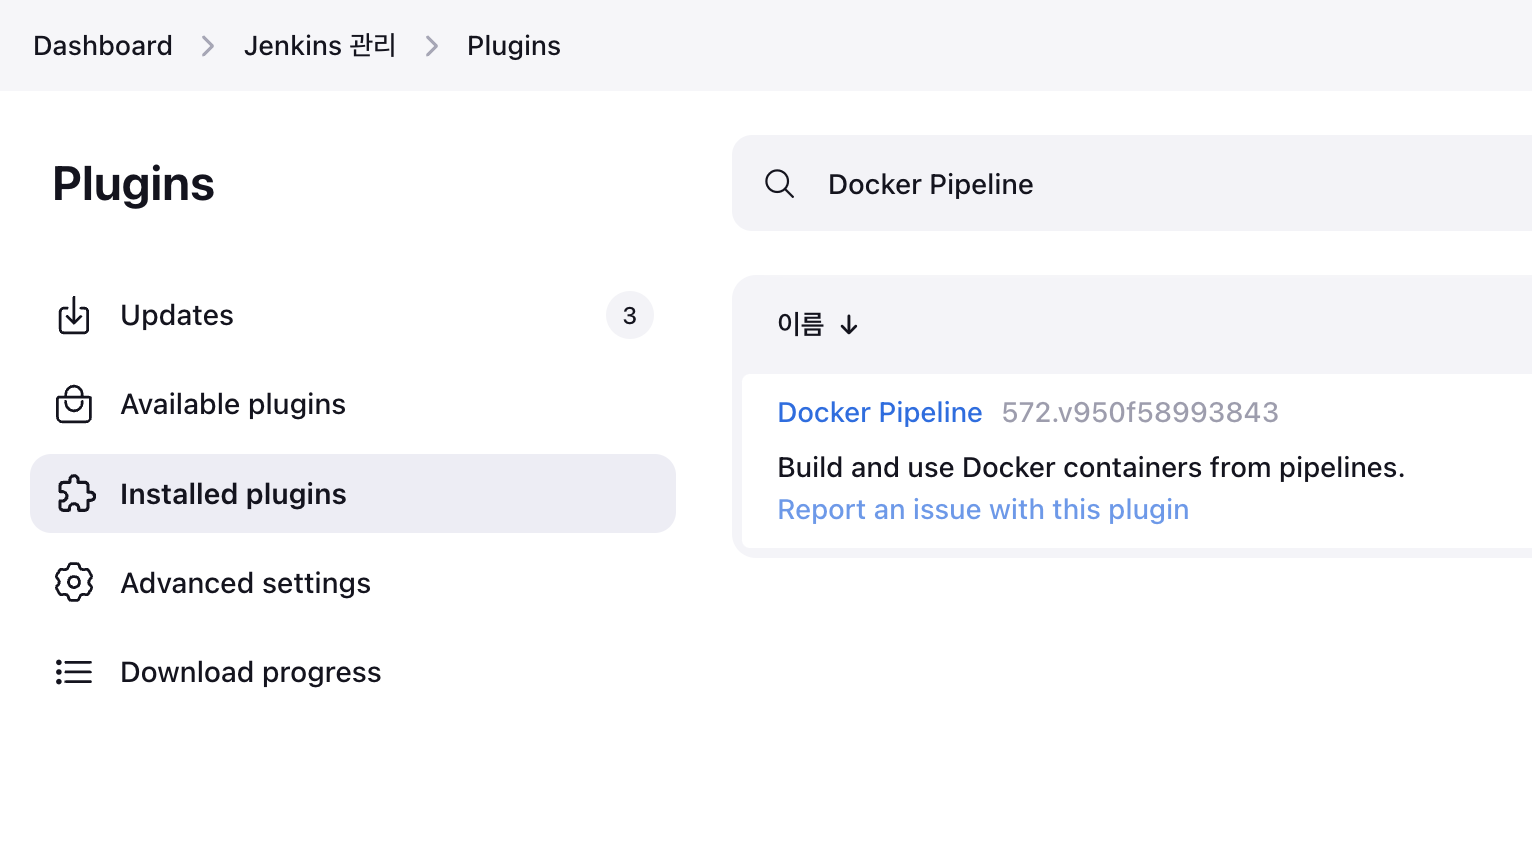Click the Download progress list icon
This screenshot has width=1532, height=850.
click(74, 672)
